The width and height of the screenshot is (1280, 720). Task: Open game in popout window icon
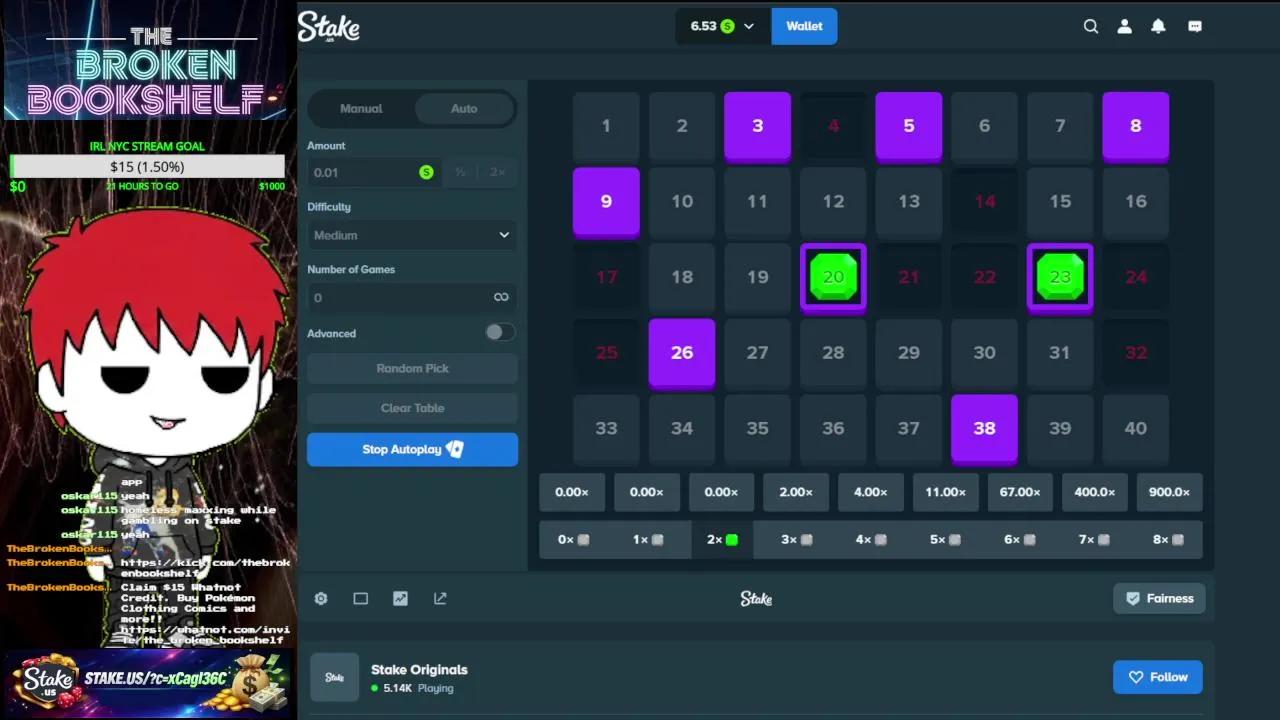(x=440, y=598)
